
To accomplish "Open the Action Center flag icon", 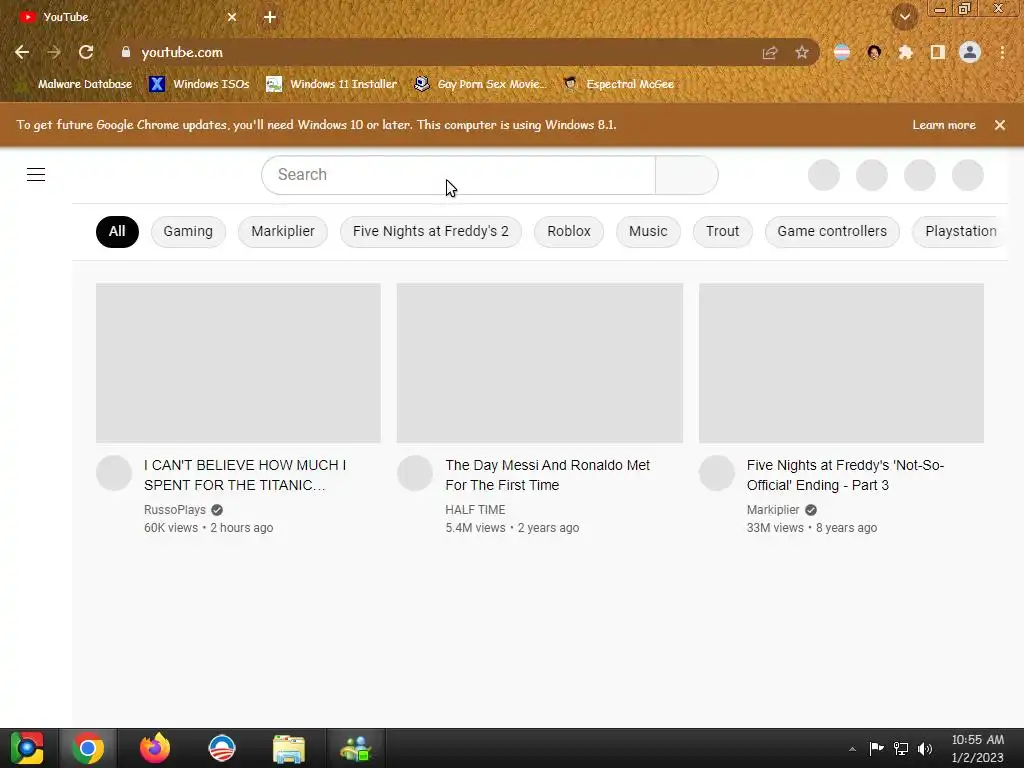I will 876,748.
